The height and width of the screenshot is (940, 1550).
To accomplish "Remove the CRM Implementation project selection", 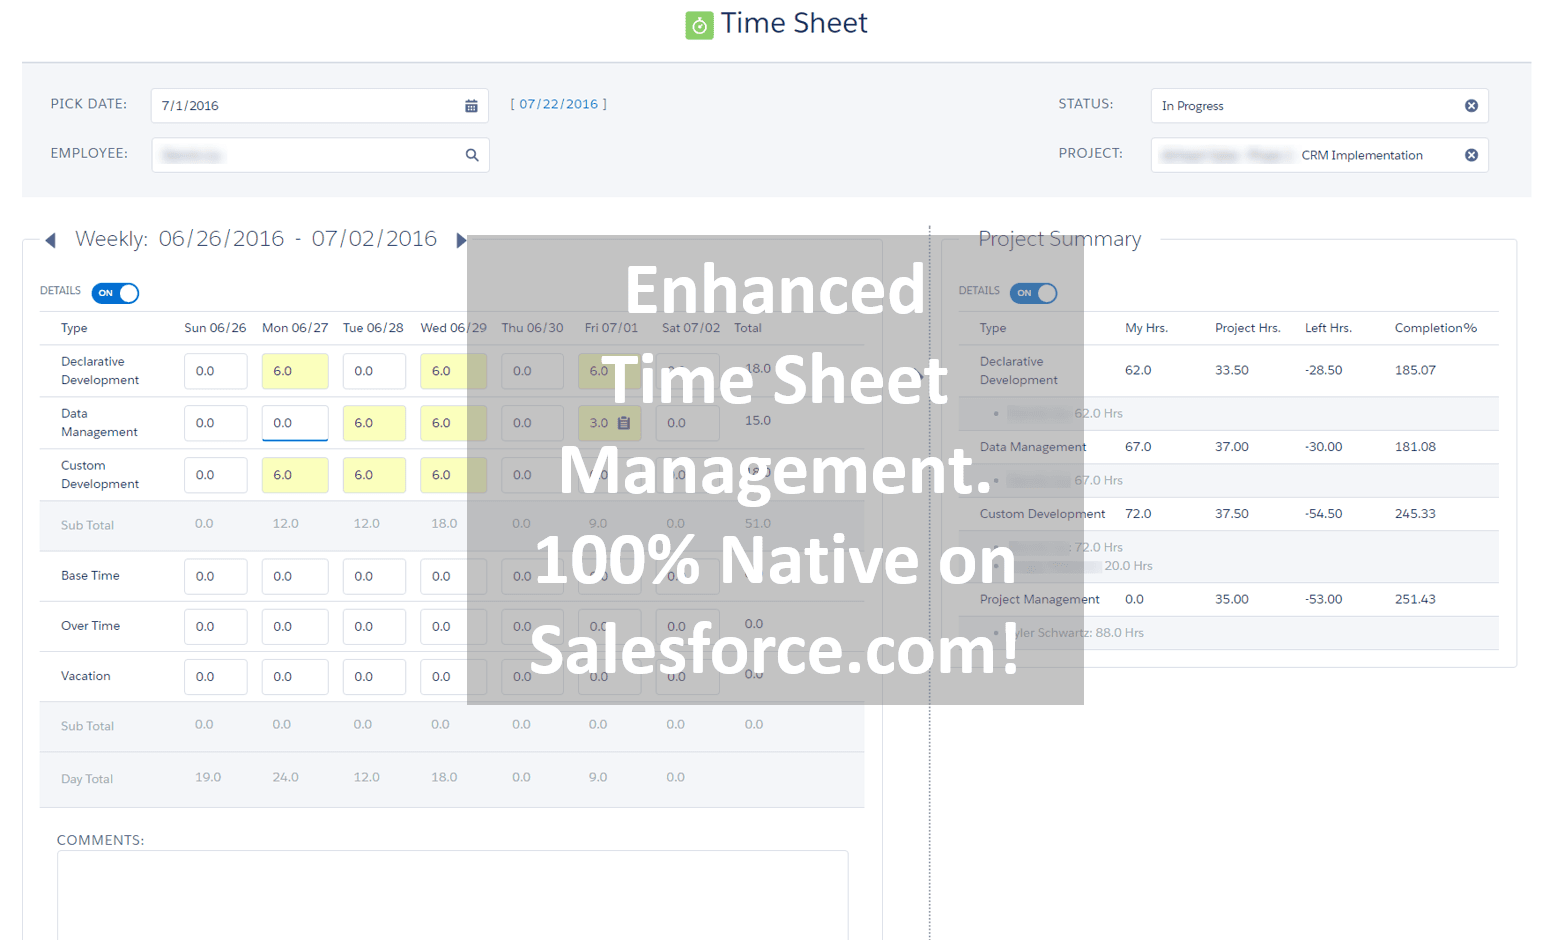I will click(1471, 155).
